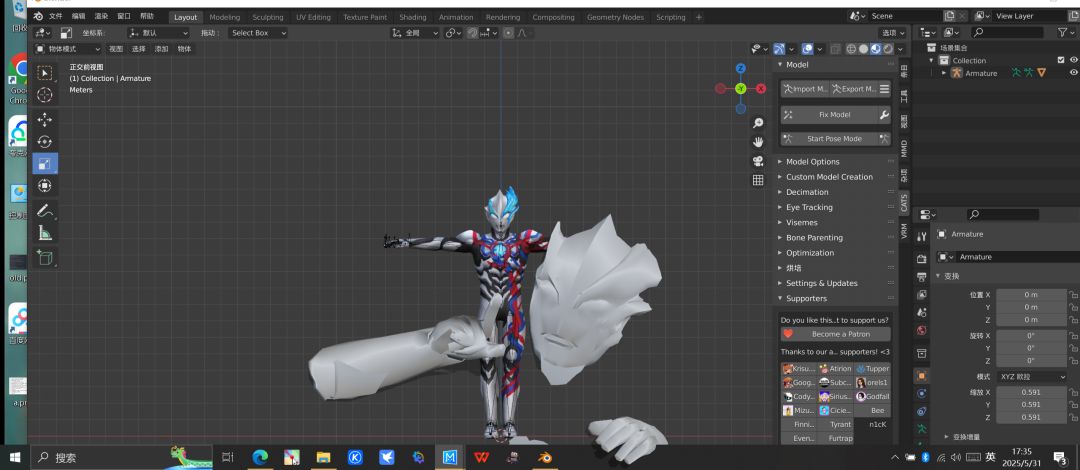Select the Annotate pencil tool
Viewport: 1080px width, 470px height.
tap(45, 210)
